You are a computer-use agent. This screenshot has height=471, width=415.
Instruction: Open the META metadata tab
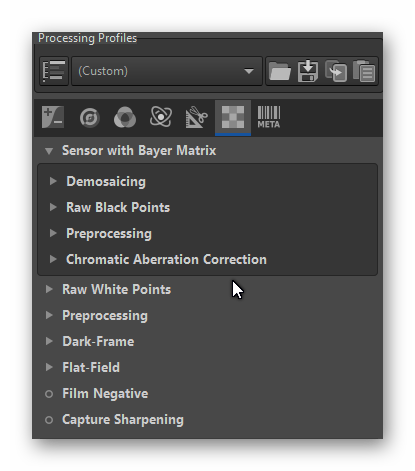tap(269, 117)
